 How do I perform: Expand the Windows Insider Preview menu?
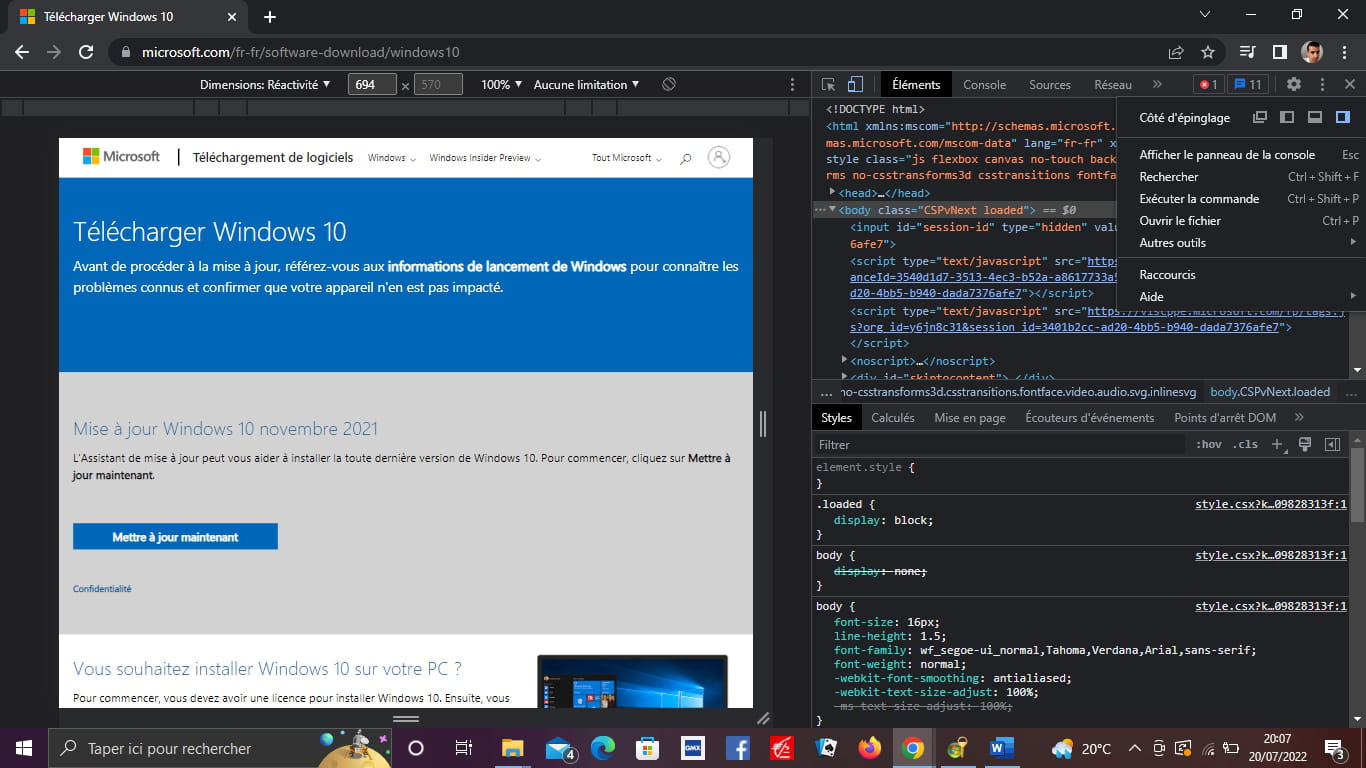click(x=485, y=158)
